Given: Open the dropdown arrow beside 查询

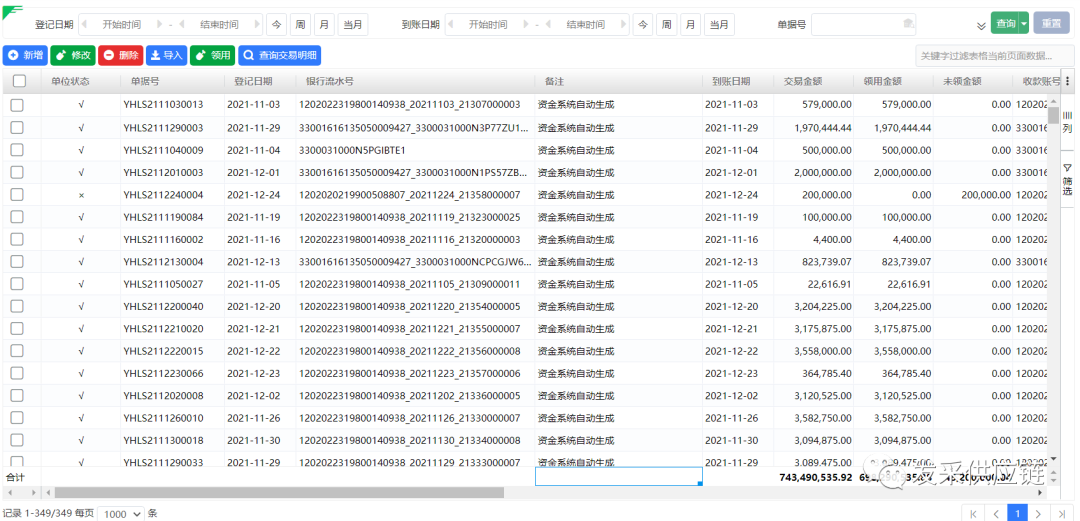Looking at the screenshot, I should coord(1024,24).
